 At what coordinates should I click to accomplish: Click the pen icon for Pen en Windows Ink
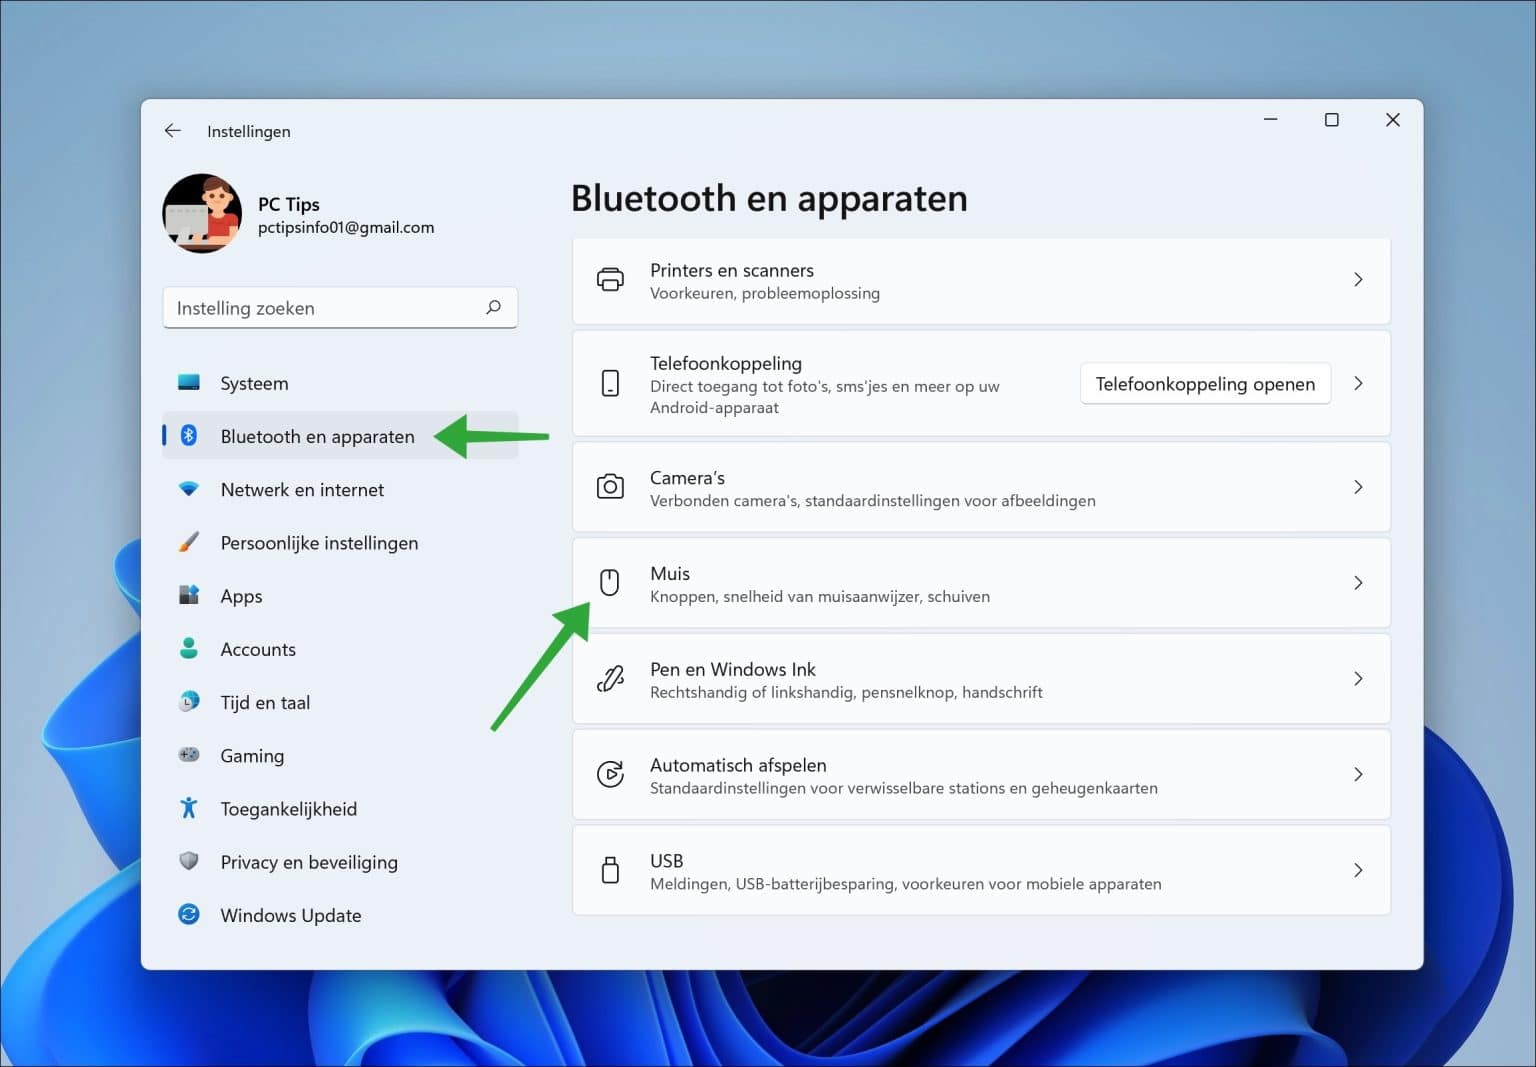pos(610,678)
